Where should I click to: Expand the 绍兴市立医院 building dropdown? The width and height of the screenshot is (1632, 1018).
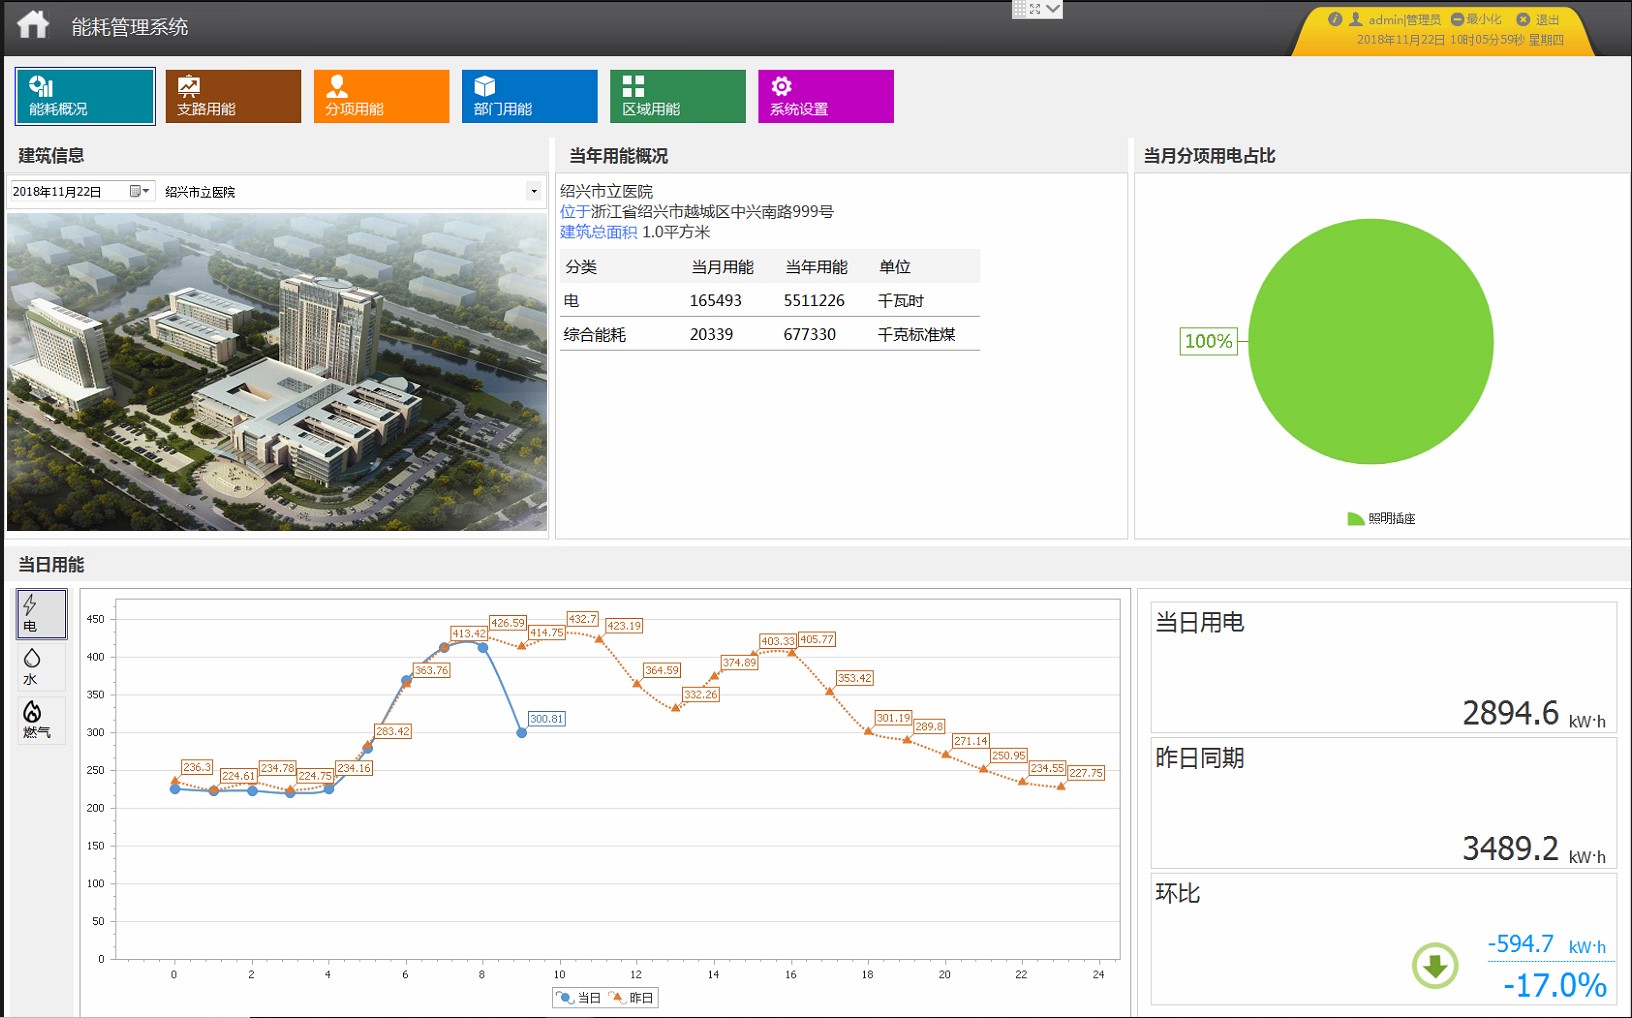point(534,191)
